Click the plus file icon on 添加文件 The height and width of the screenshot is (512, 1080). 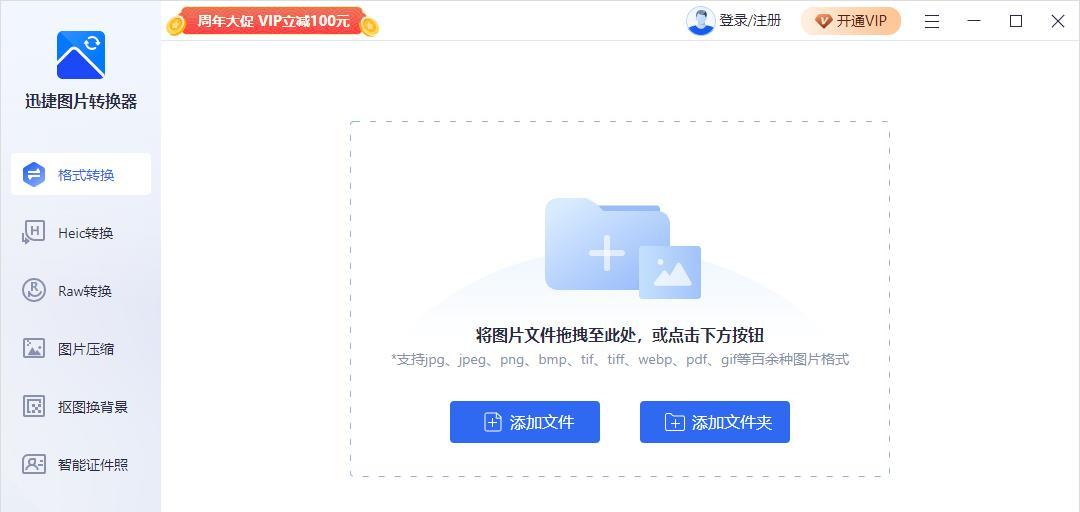pyautogui.click(x=492, y=422)
